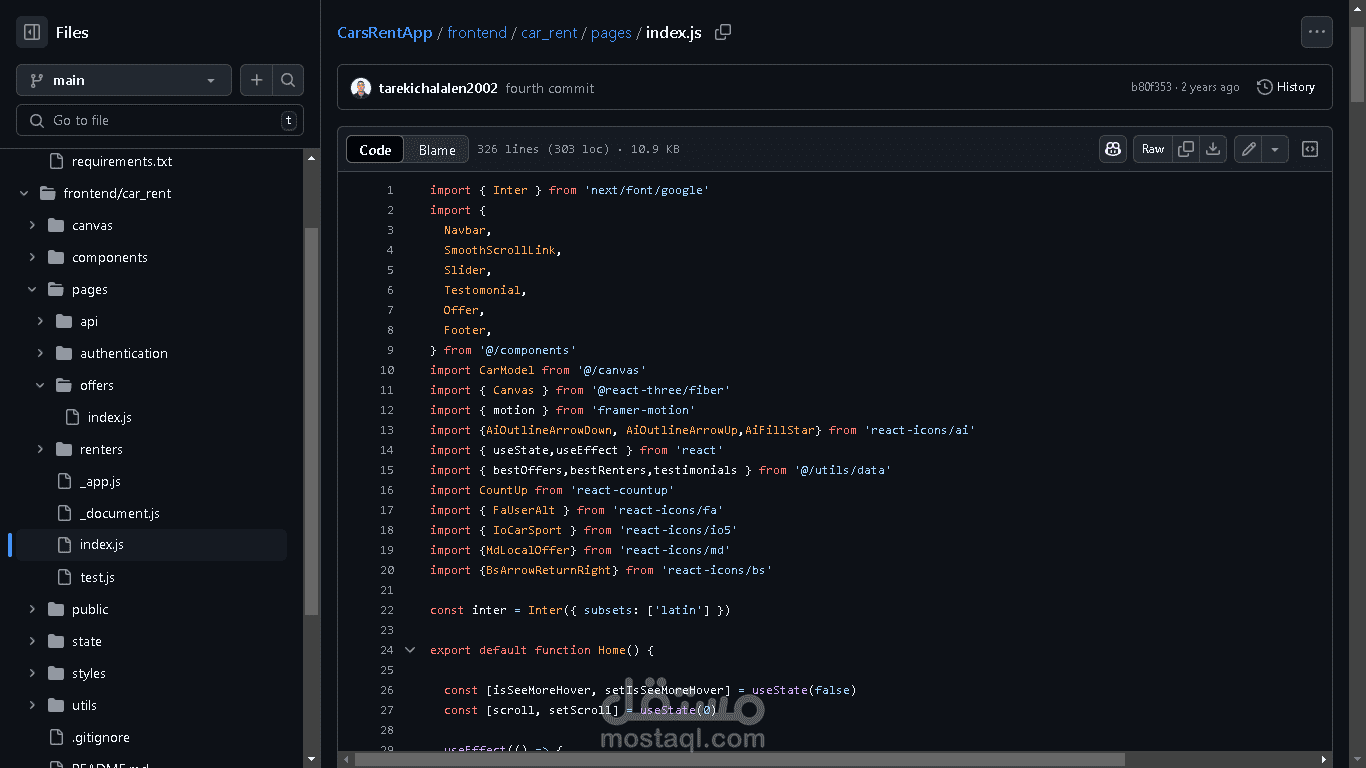
Task: Open index.js inside offers folder
Action: [x=110, y=417]
